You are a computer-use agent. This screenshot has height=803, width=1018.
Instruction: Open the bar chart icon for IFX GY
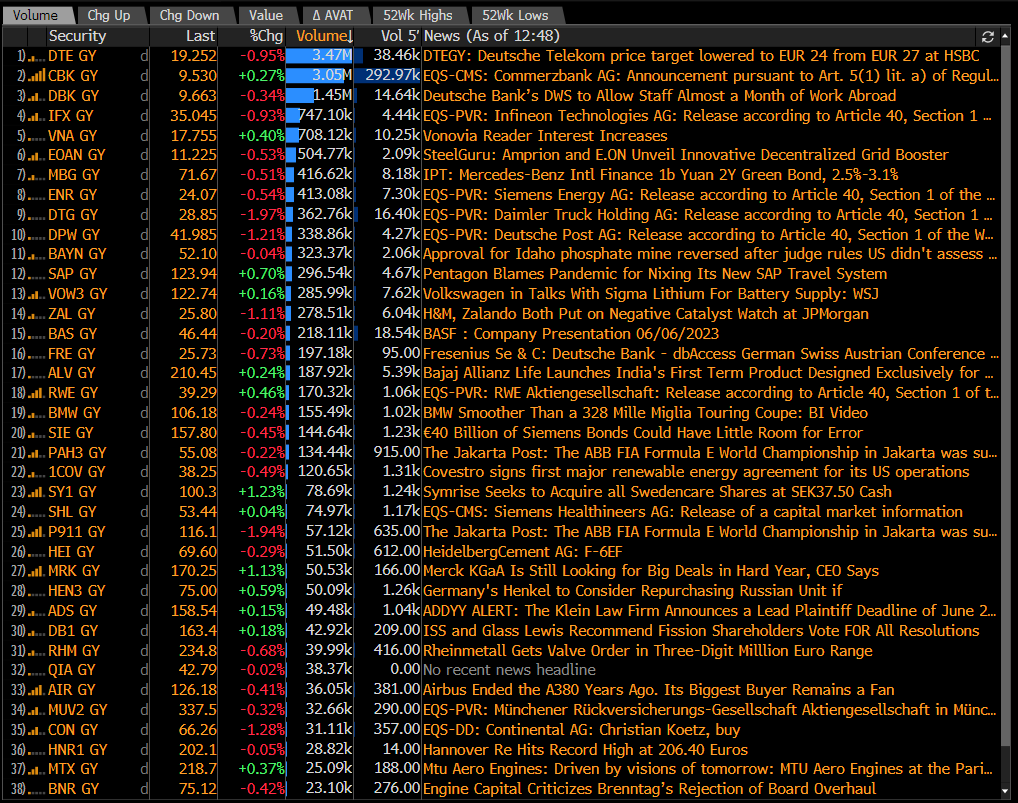coord(36,116)
